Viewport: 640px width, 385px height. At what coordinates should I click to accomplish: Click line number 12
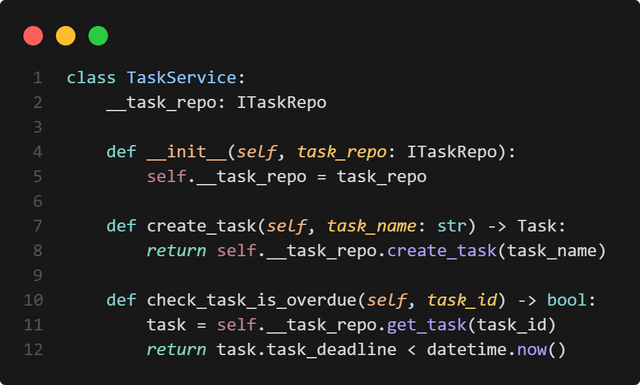[x=33, y=350]
